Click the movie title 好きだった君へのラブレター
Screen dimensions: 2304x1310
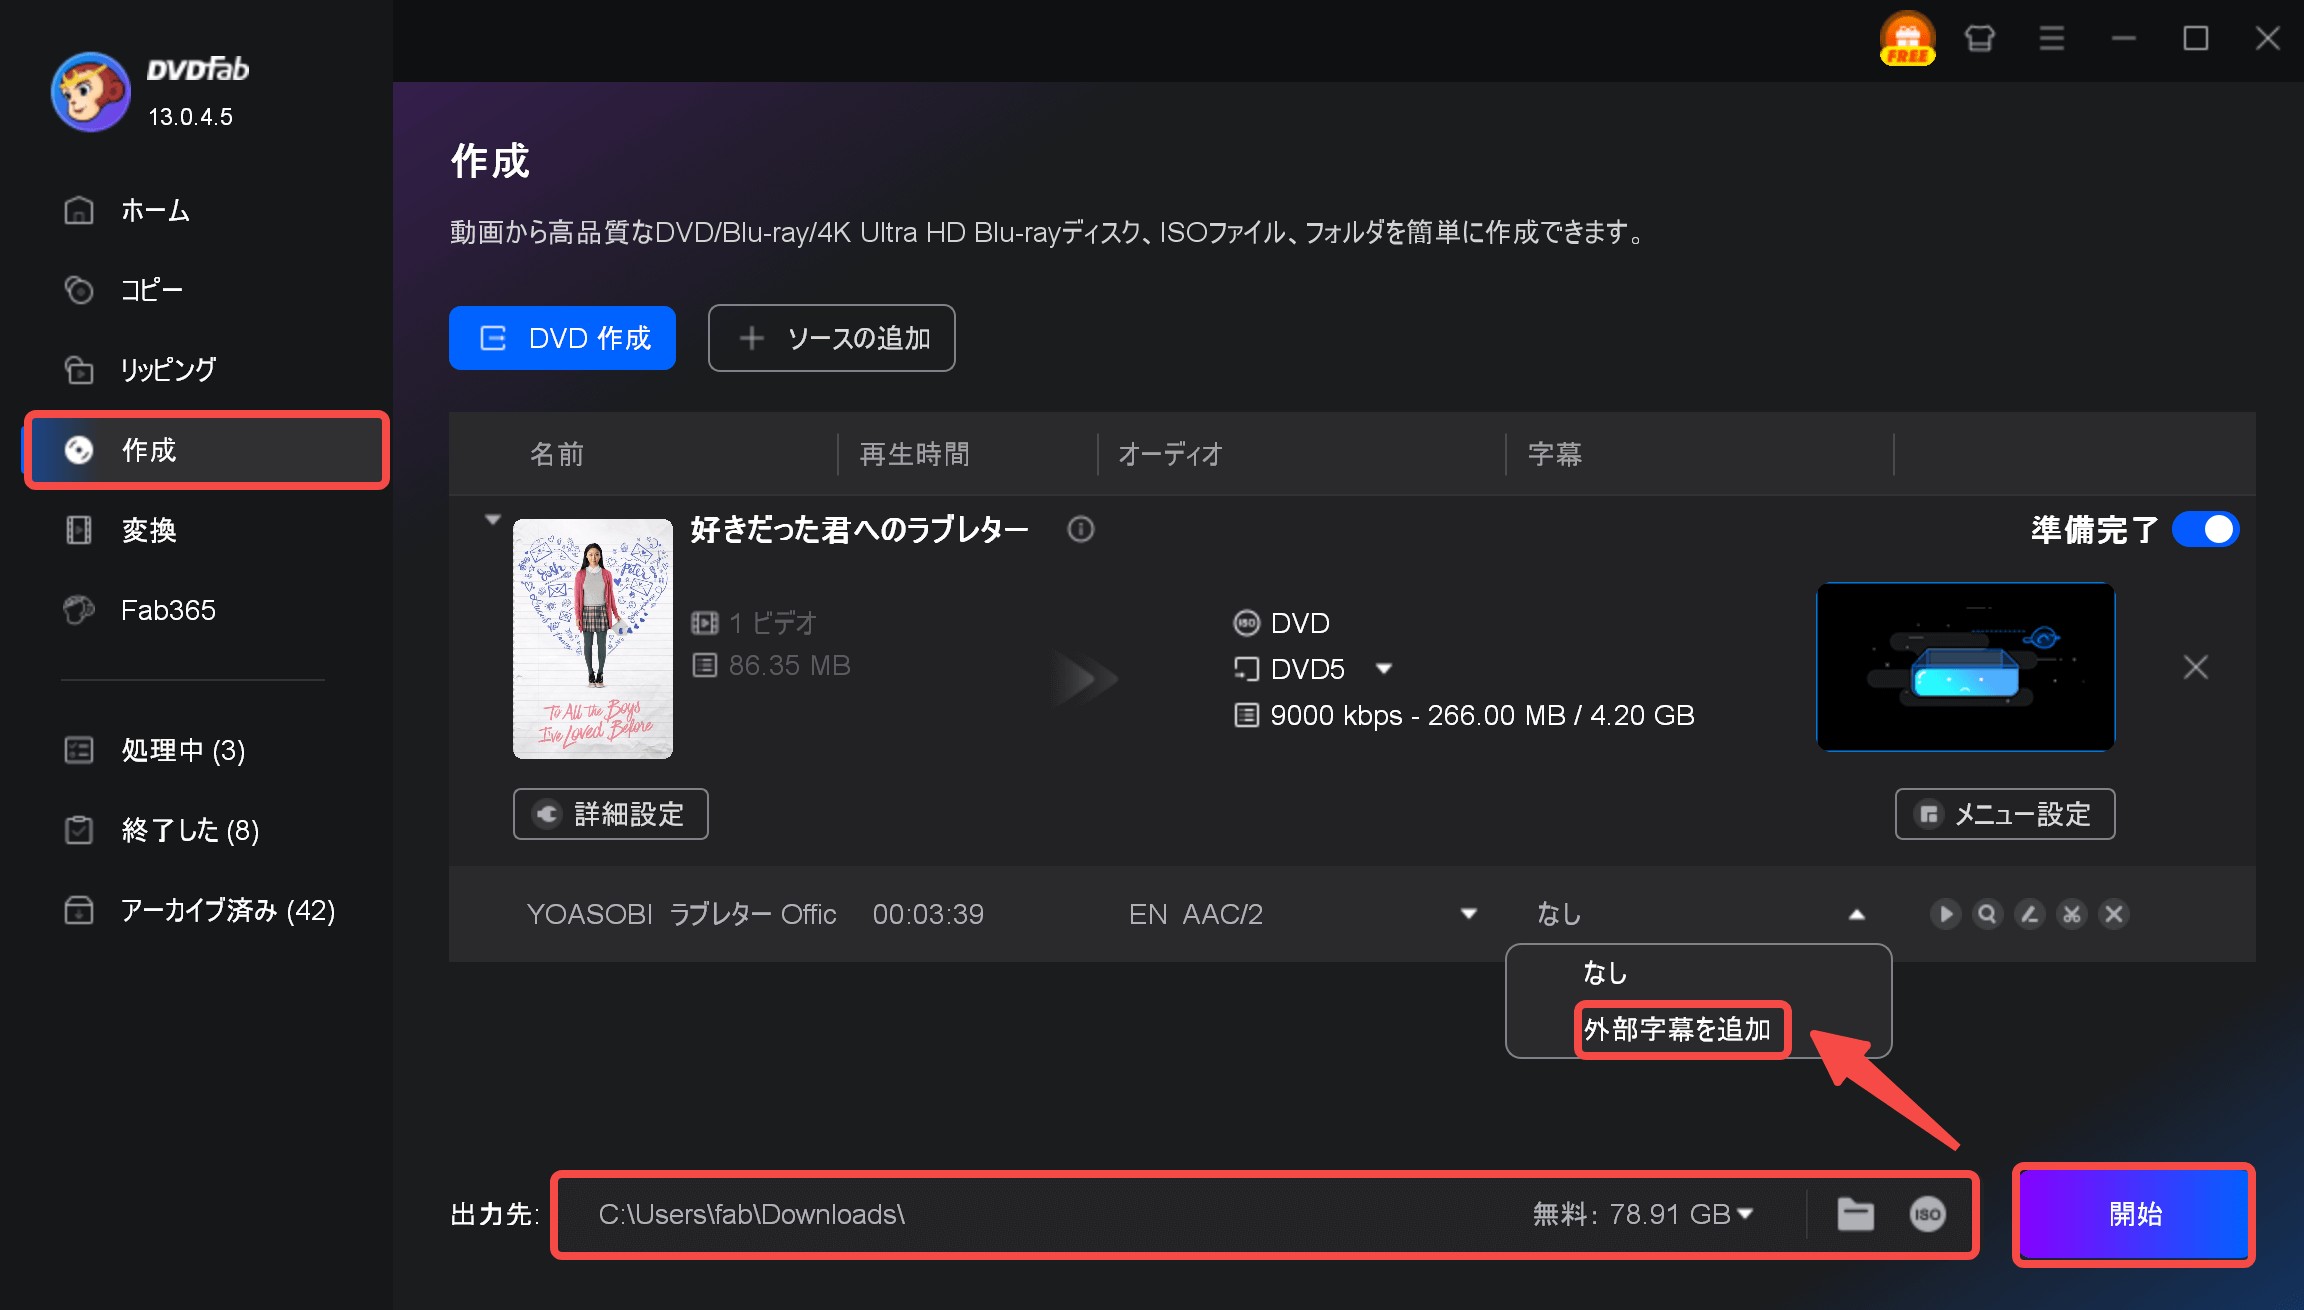coord(859,529)
